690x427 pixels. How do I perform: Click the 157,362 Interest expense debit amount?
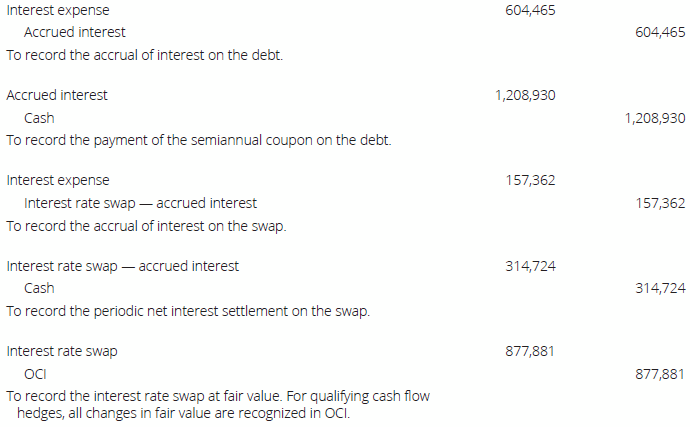531,181
